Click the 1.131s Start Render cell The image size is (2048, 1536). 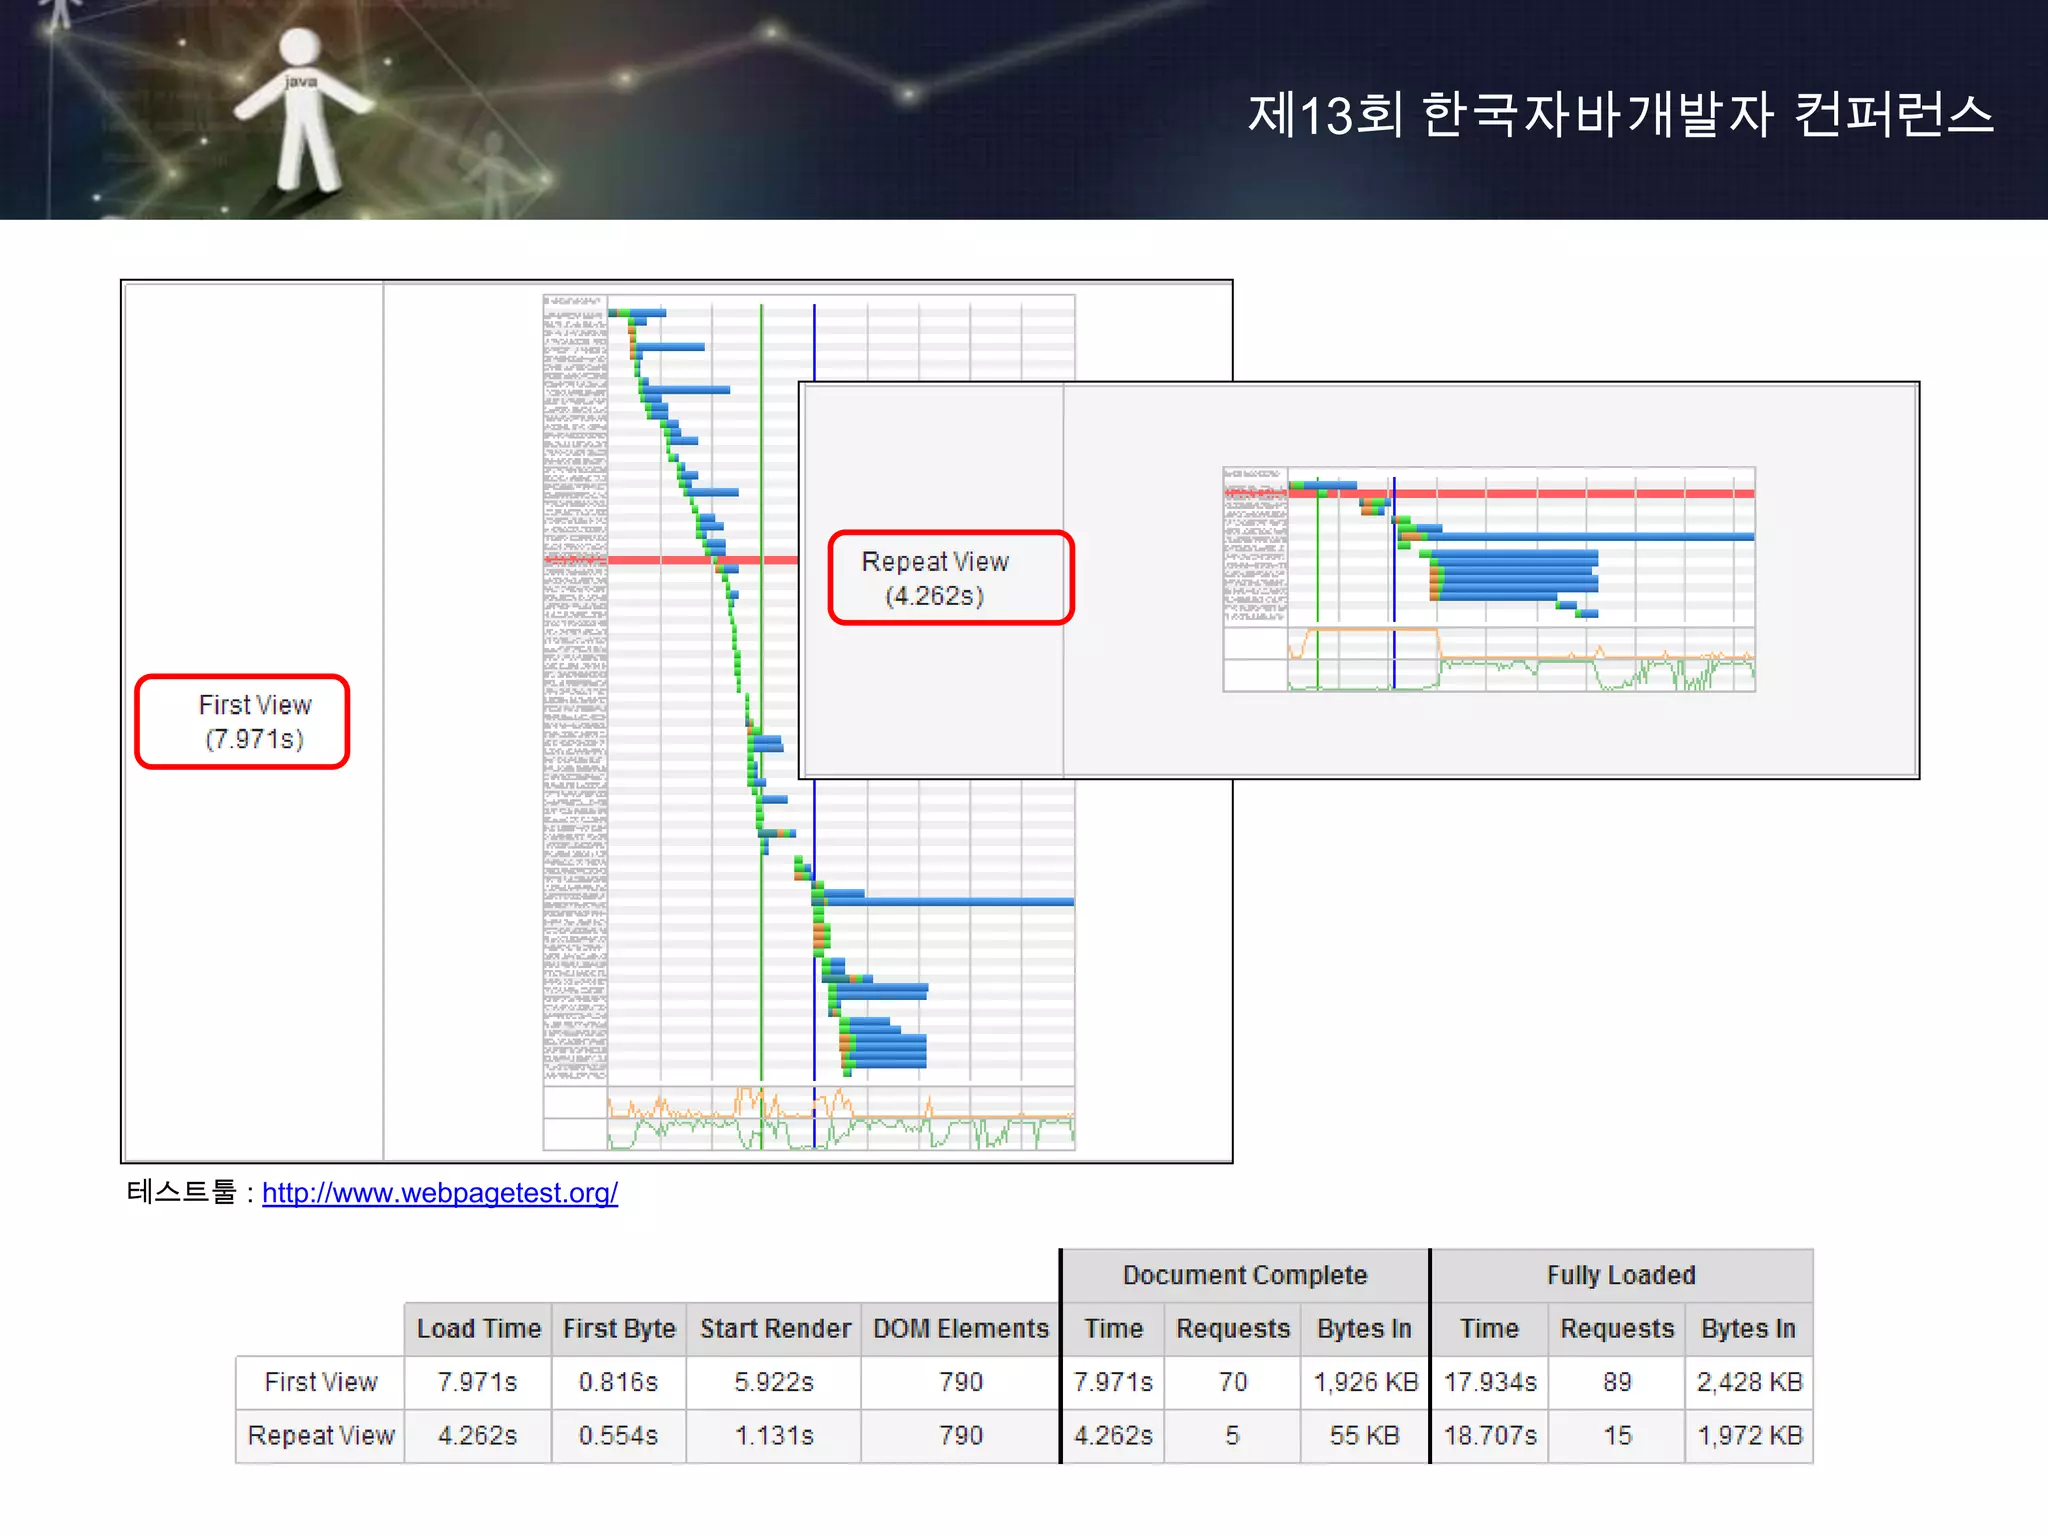click(x=774, y=1436)
